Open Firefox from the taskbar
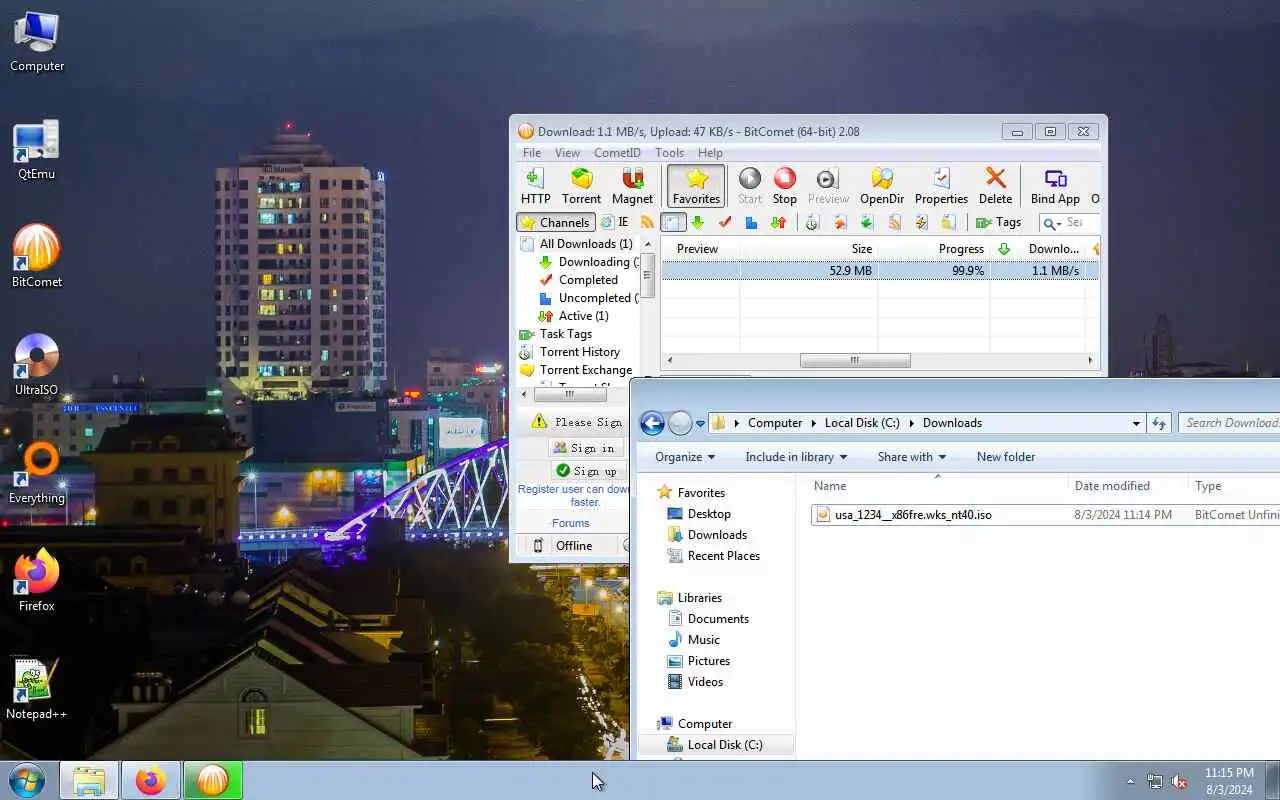The height and width of the screenshot is (800, 1280). [151, 780]
